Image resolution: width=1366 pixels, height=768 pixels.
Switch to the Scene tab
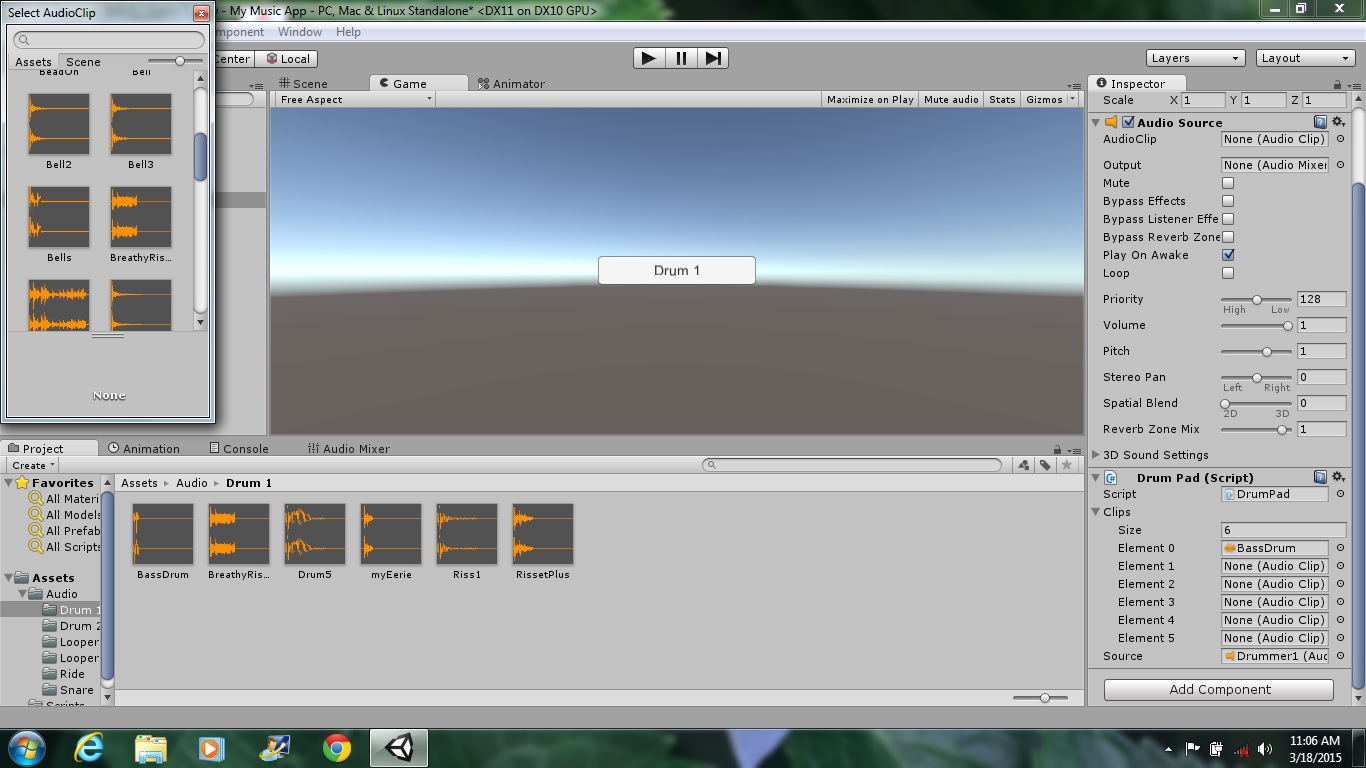(x=303, y=84)
